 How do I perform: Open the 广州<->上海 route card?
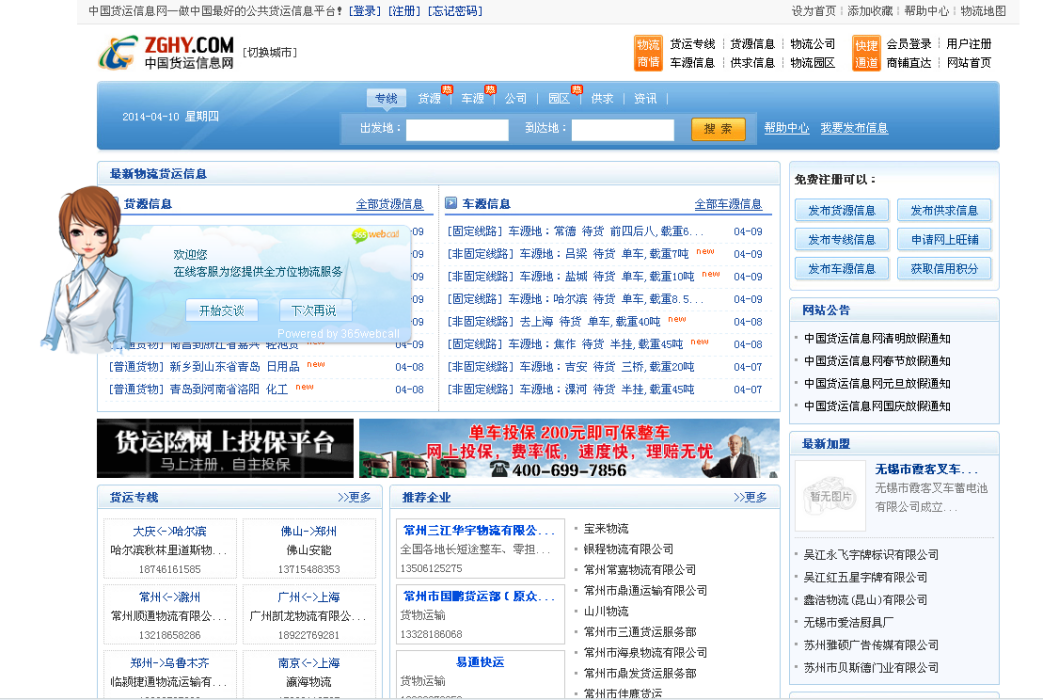(309, 615)
